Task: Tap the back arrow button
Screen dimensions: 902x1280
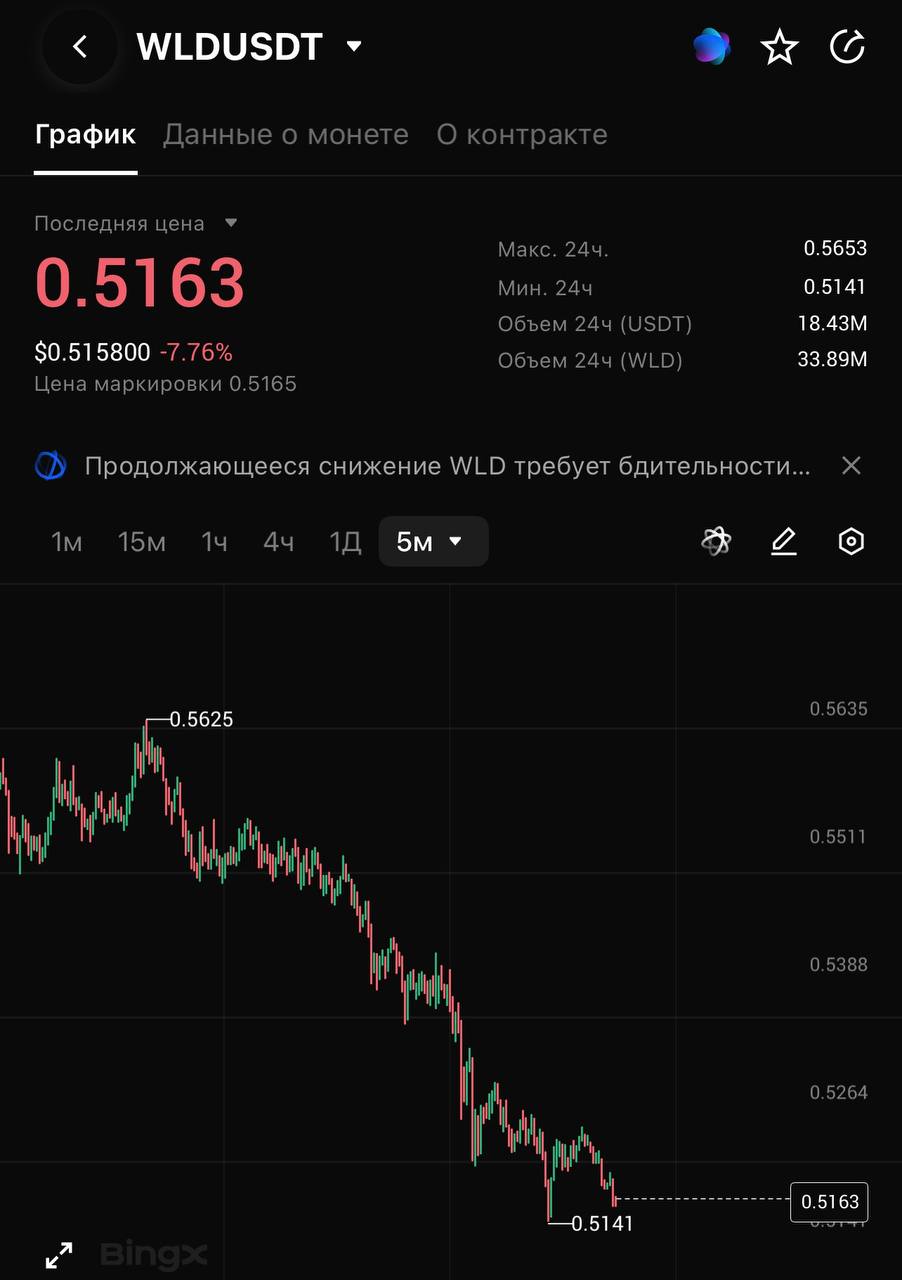Action: [x=80, y=47]
